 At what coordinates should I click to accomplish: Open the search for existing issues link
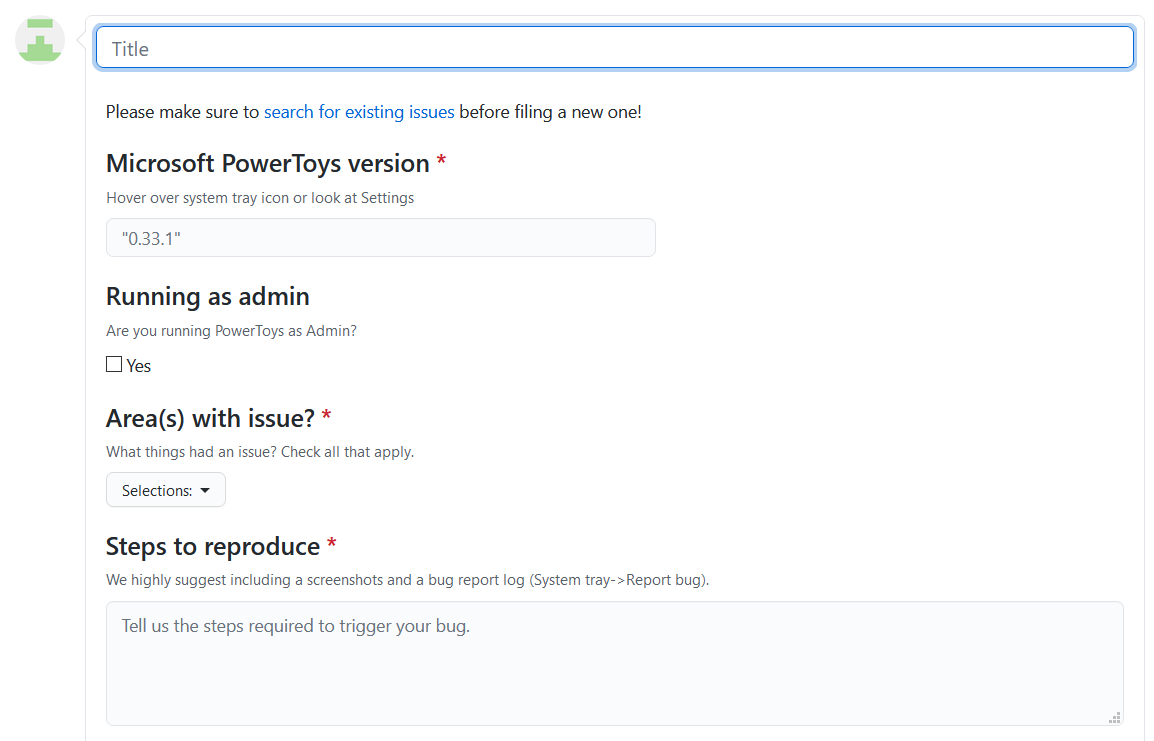pyautogui.click(x=359, y=112)
